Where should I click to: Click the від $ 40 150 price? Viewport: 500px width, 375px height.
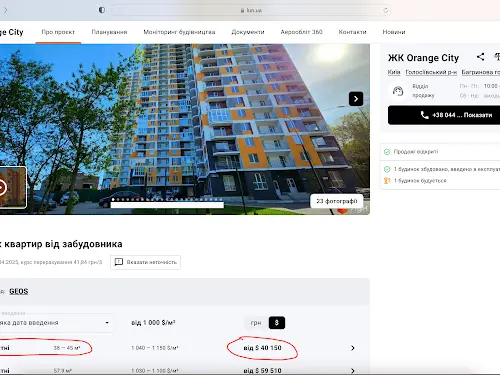coord(262,348)
